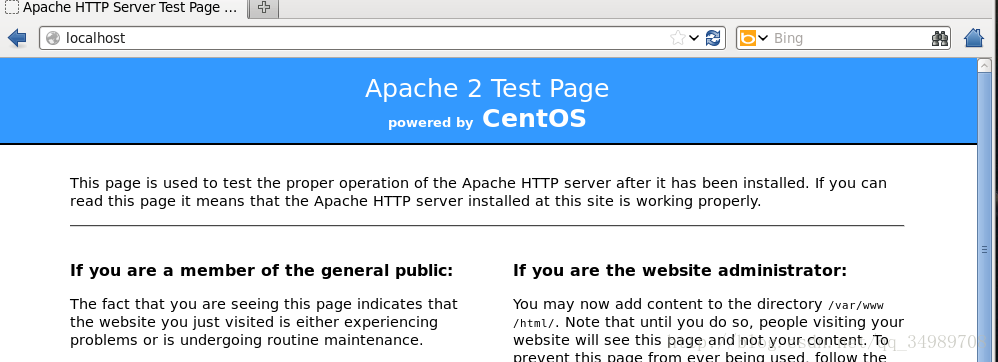Click heading "If you are a member of the general public:"

pyautogui.click(x=262, y=270)
